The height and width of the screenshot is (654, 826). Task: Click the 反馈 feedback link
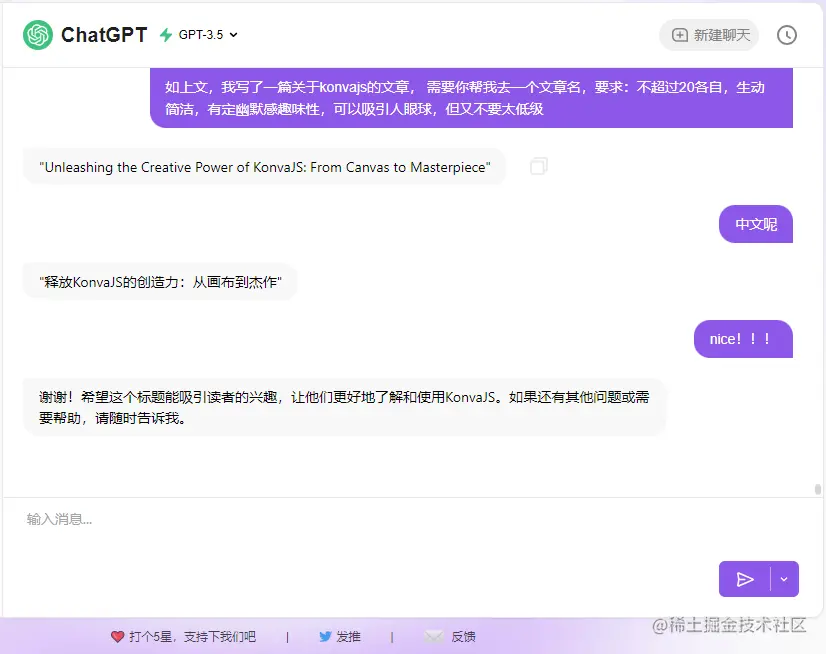coord(461,636)
